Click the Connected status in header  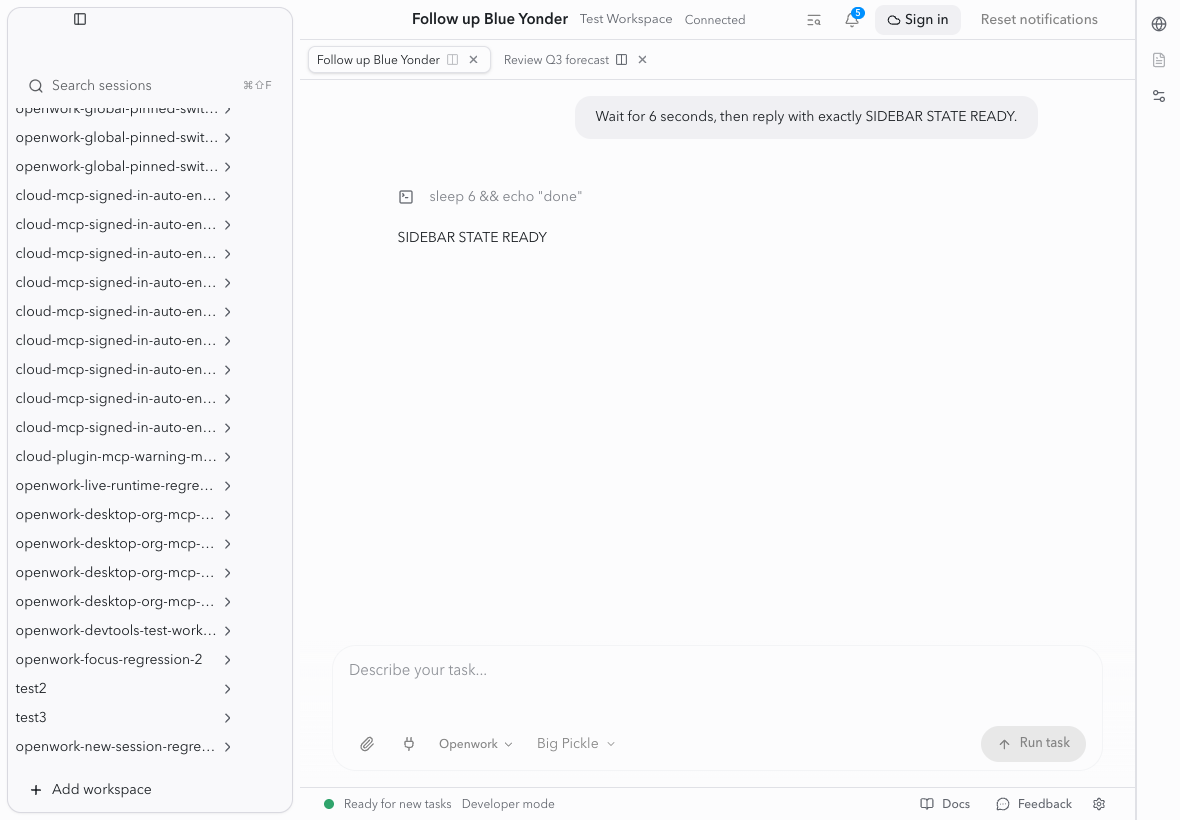[715, 20]
